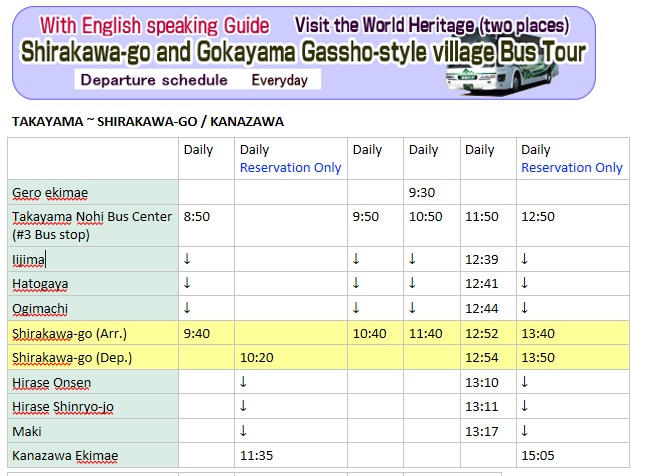This screenshot has height=476, width=658.
Task: Click the 15:05 Kanazawa Ekimae arrival time
Action: point(538,456)
